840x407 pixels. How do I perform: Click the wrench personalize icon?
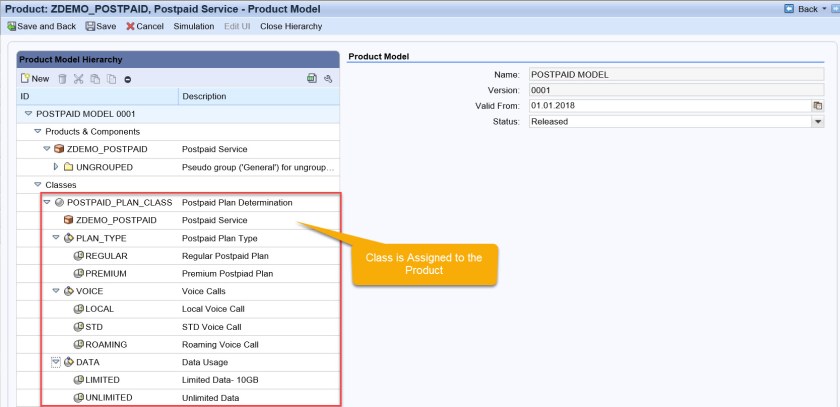pyautogui.click(x=328, y=79)
